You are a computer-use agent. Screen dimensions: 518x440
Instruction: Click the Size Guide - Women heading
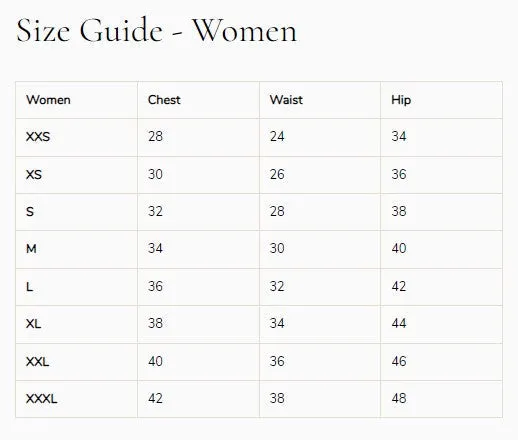pos(156,31)
